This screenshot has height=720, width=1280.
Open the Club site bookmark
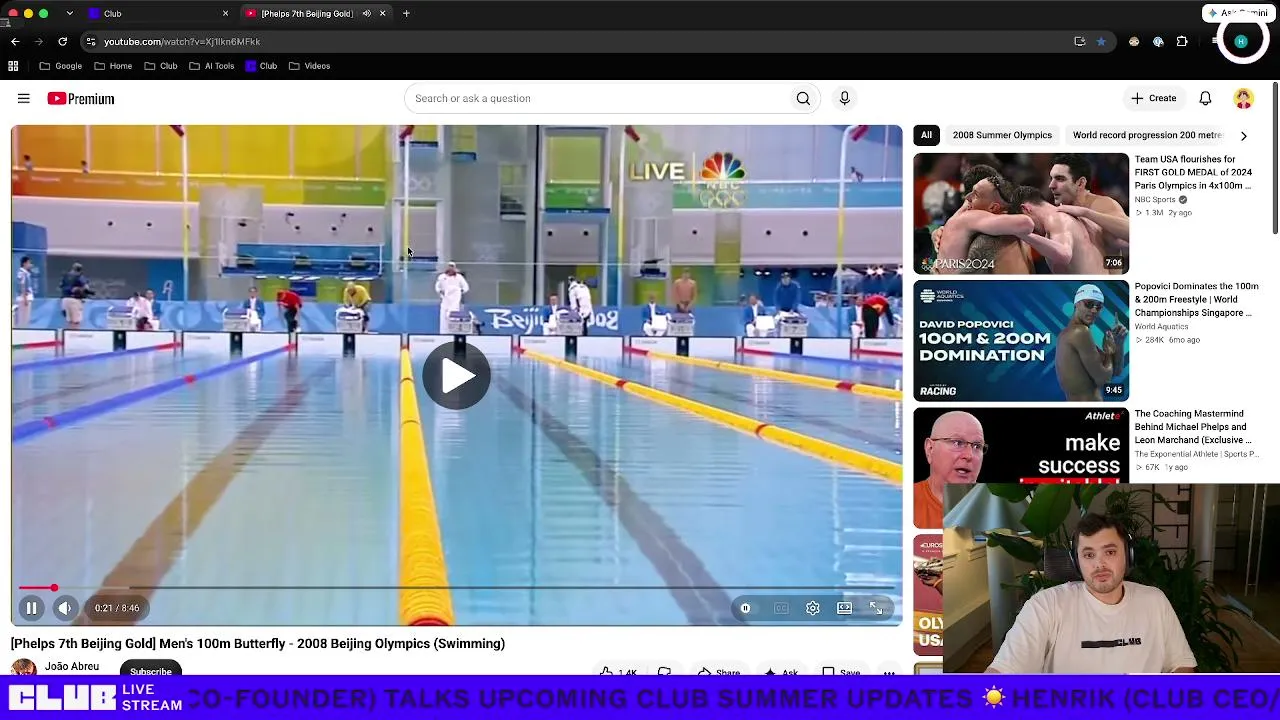pyautogui.click(x=261, y=66)
